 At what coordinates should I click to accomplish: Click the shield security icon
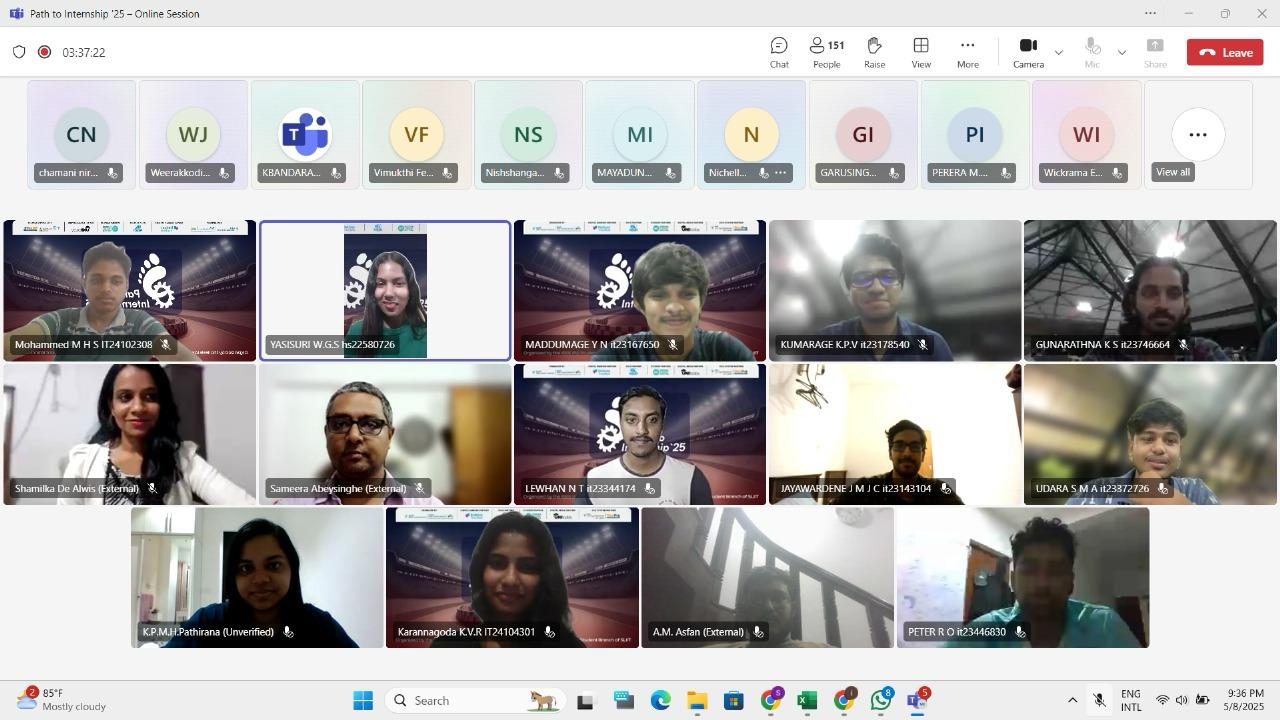coord(19,52)
